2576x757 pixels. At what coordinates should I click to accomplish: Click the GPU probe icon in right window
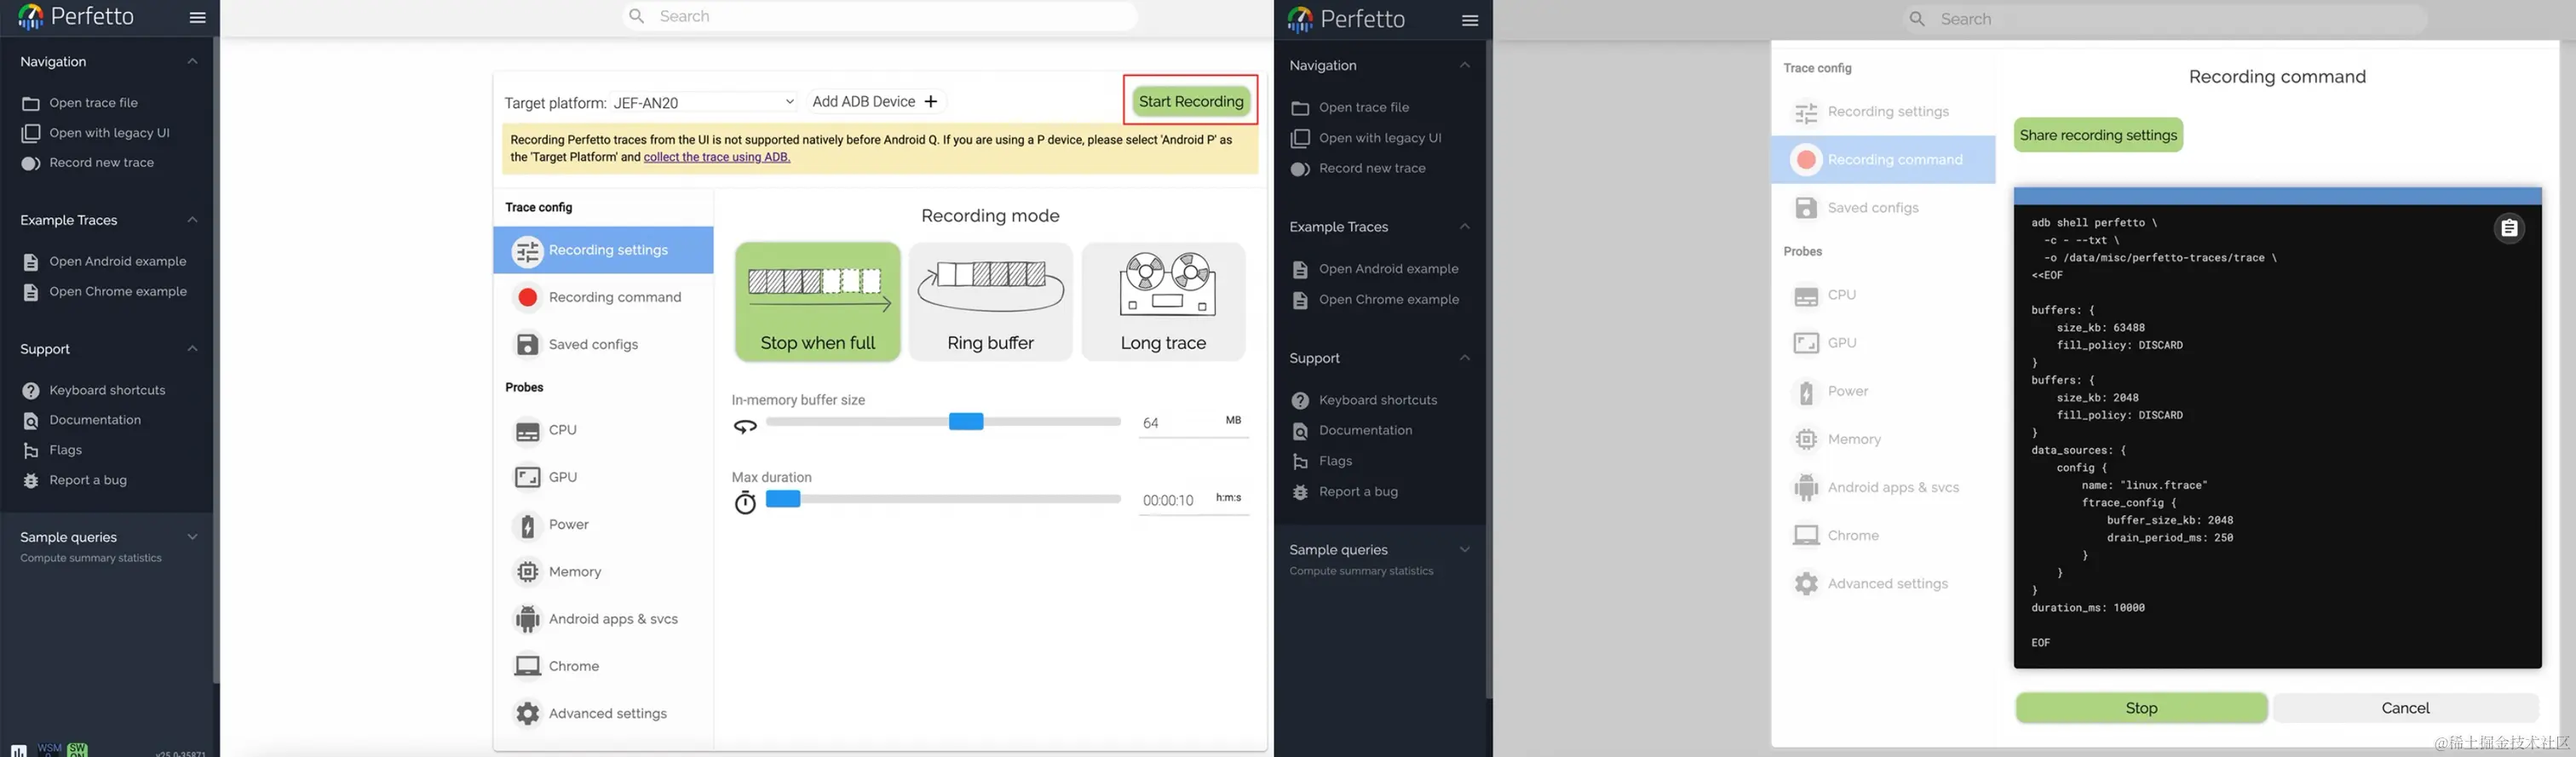[x=1805, y=343]
